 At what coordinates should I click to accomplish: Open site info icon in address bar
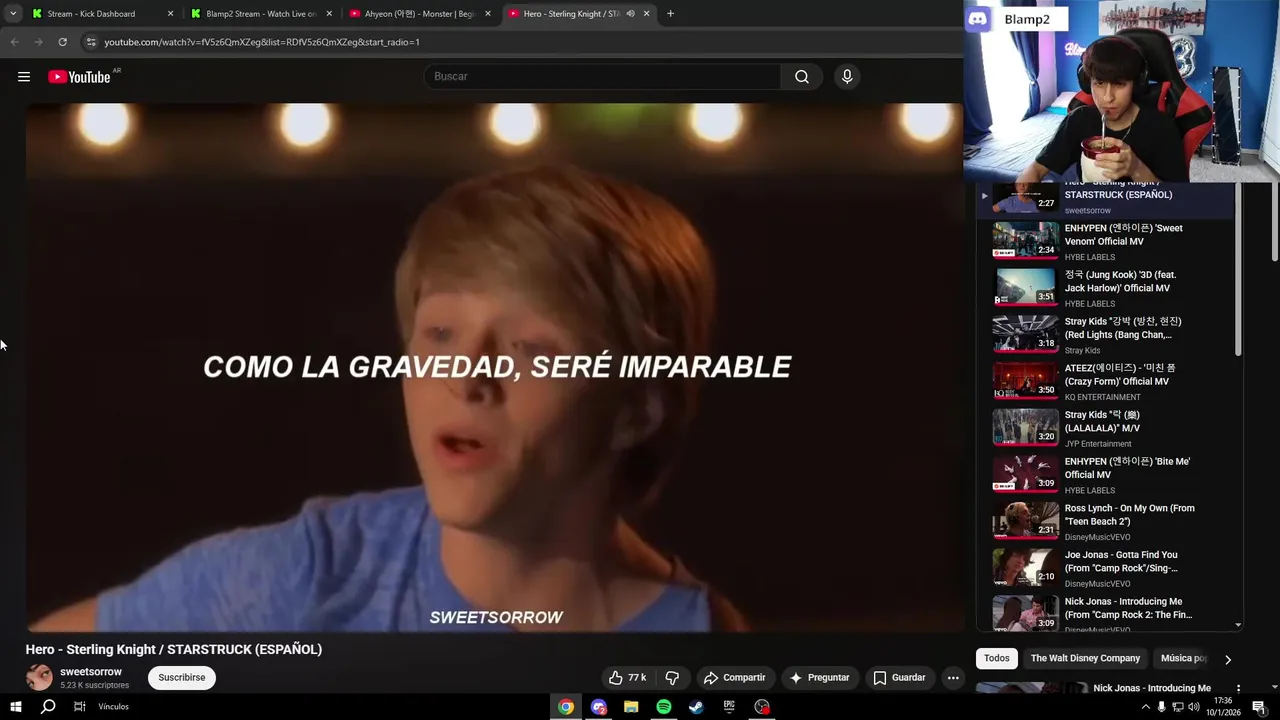click(91, 42)
